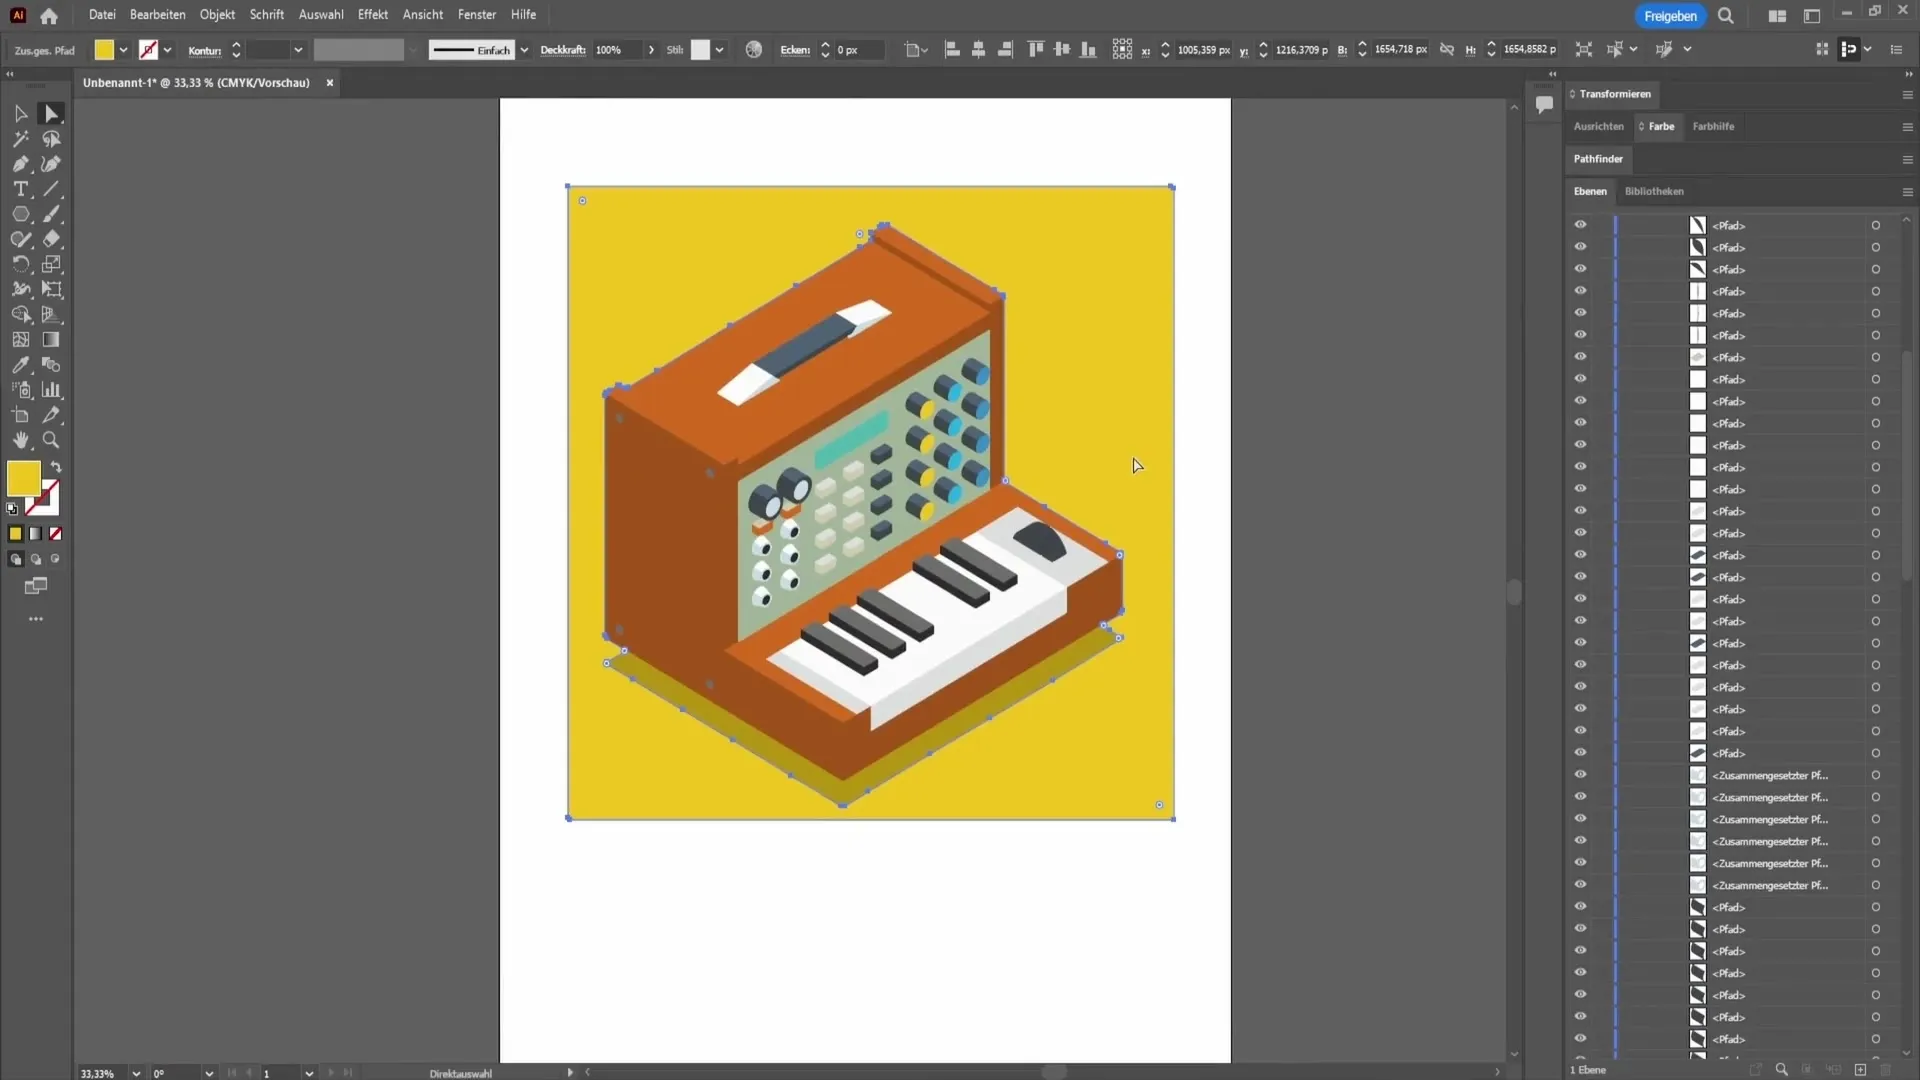Pick the Magic Wand tool
Screen dimensions: 1920x1080
pyautogui.click(x=21, y=139)
